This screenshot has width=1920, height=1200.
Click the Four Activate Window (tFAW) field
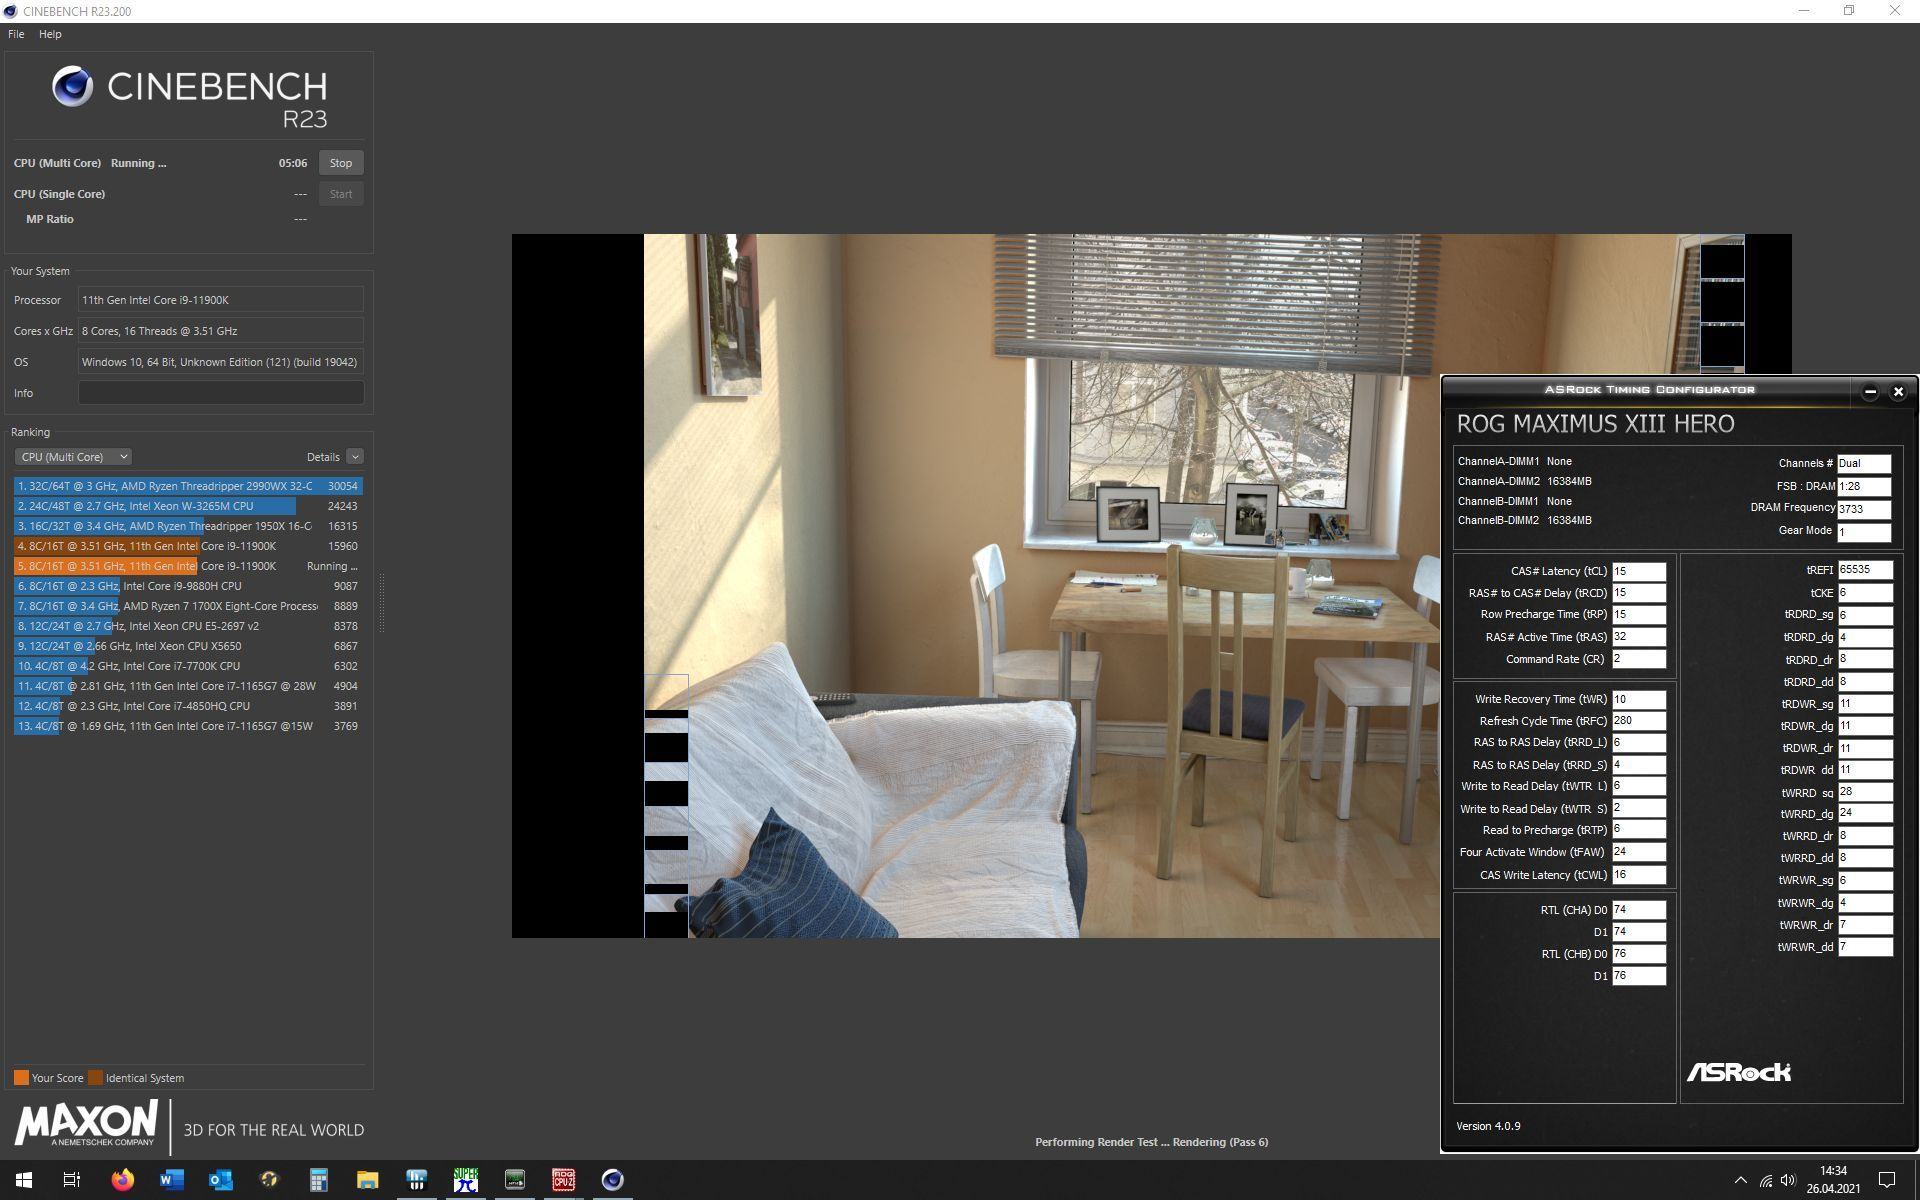tap(1639, 852)
